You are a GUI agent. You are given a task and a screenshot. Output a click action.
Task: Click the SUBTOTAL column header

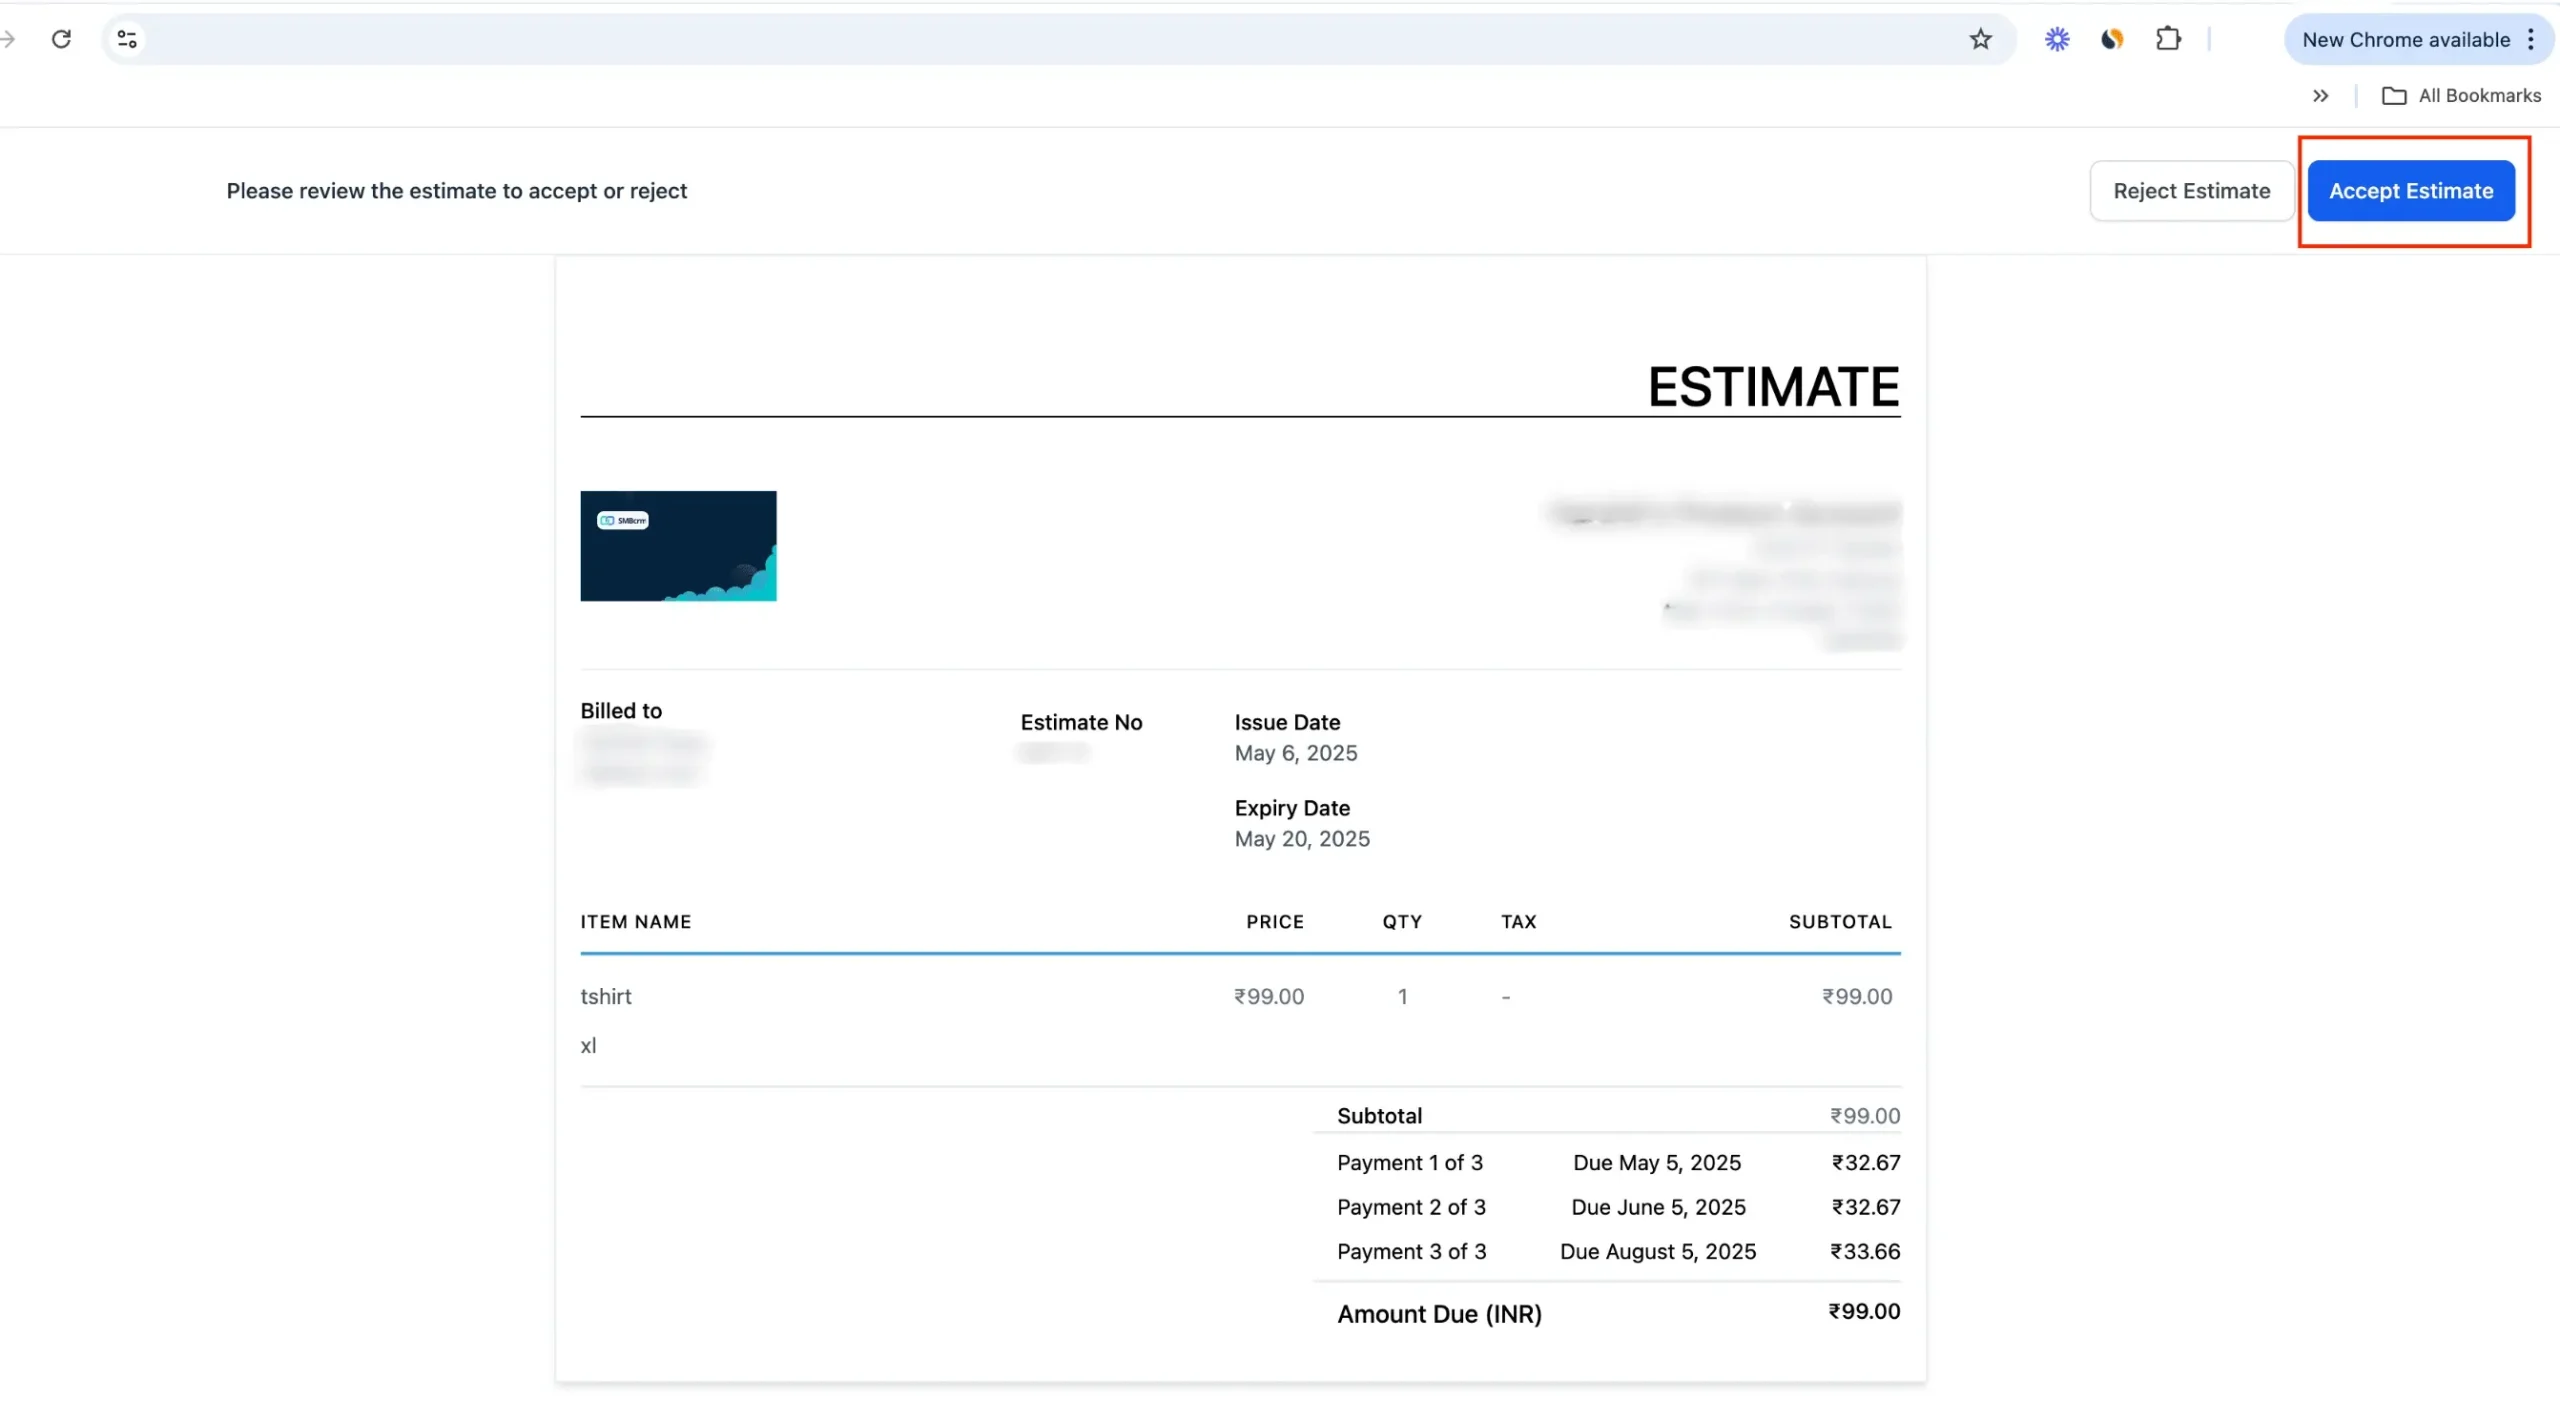1840,922
